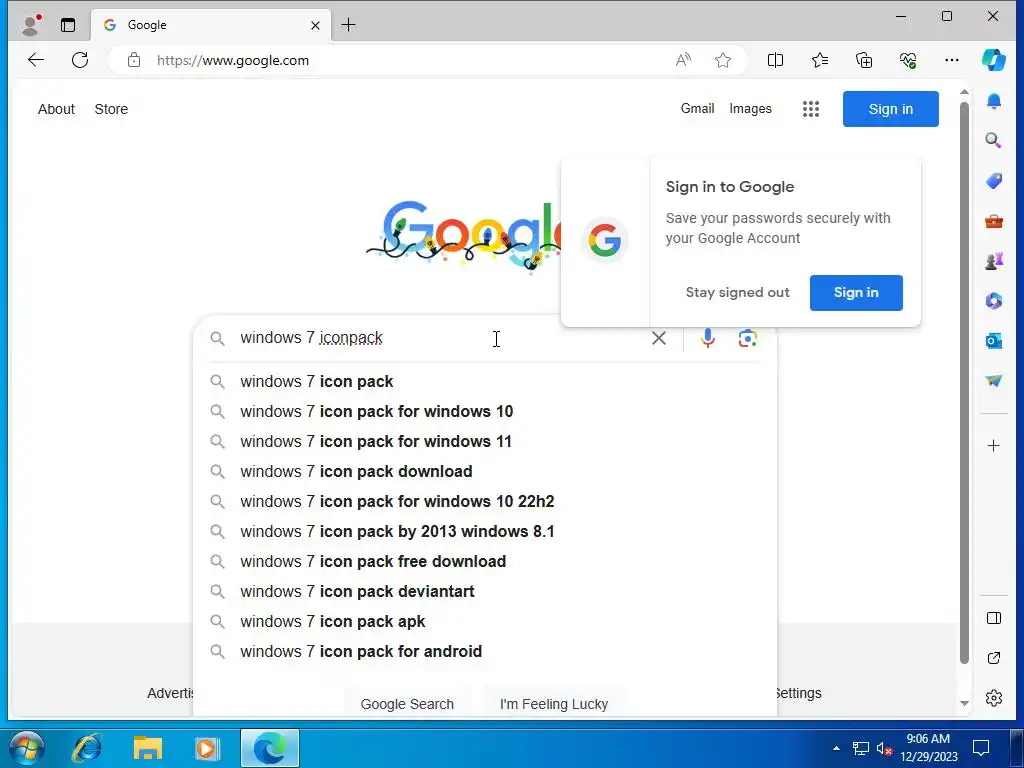Image resolution: width=1024 pixels, height=768 pixels.
Task: Open Google apps grid
Action: pyautogui.click(x=810, y=109)
